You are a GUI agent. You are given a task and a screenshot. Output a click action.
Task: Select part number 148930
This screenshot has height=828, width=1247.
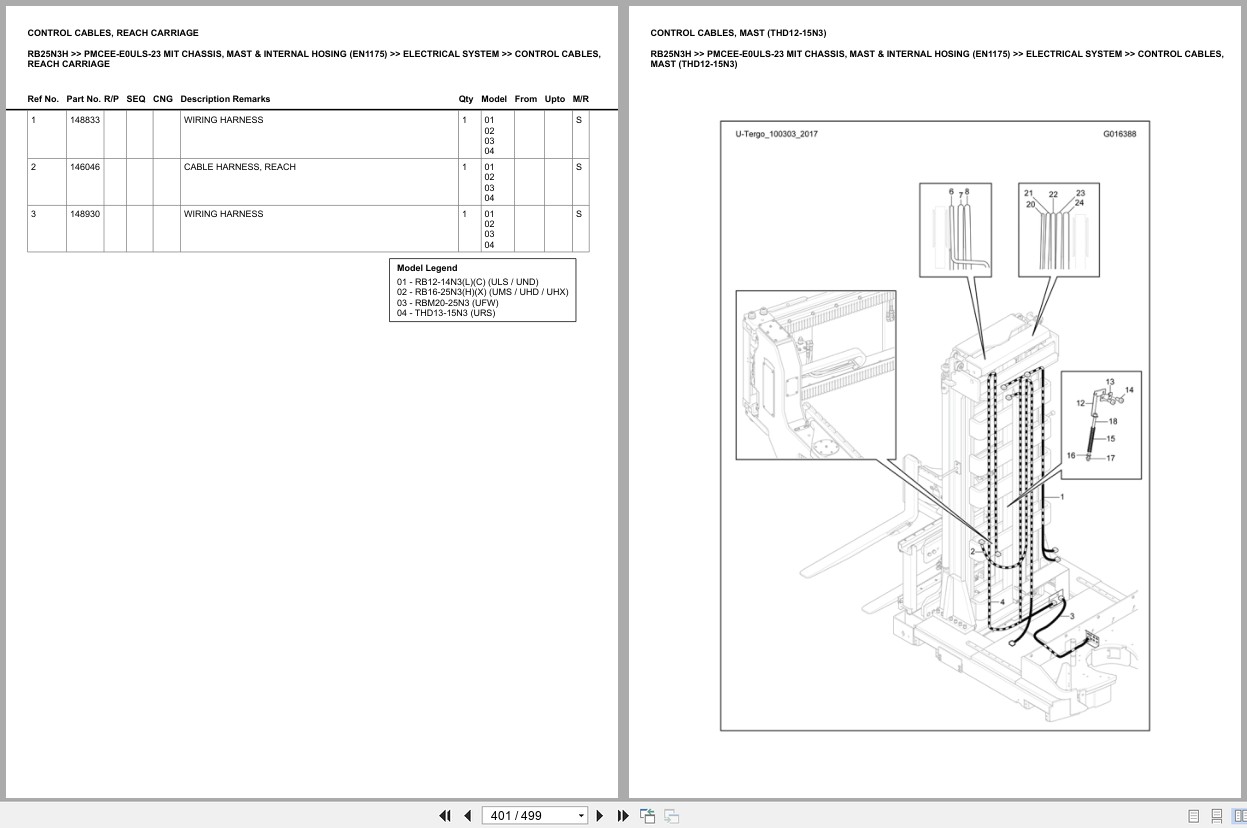(x=84, y=214)
